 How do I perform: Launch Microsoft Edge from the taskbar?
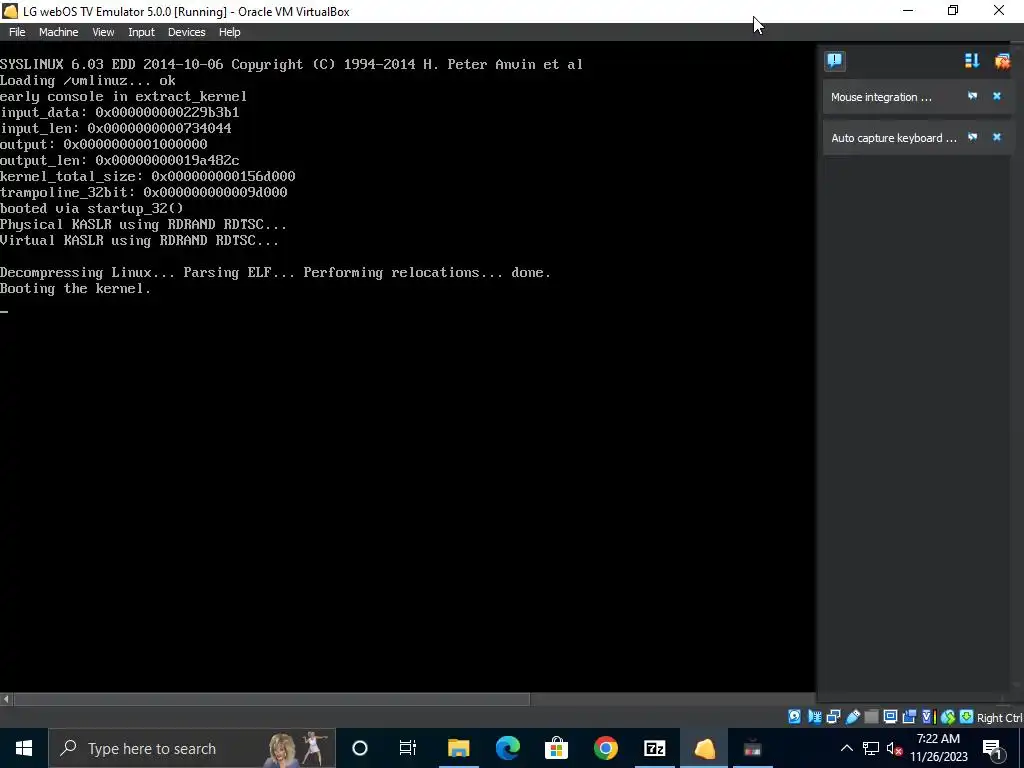(x=507, y=748)
